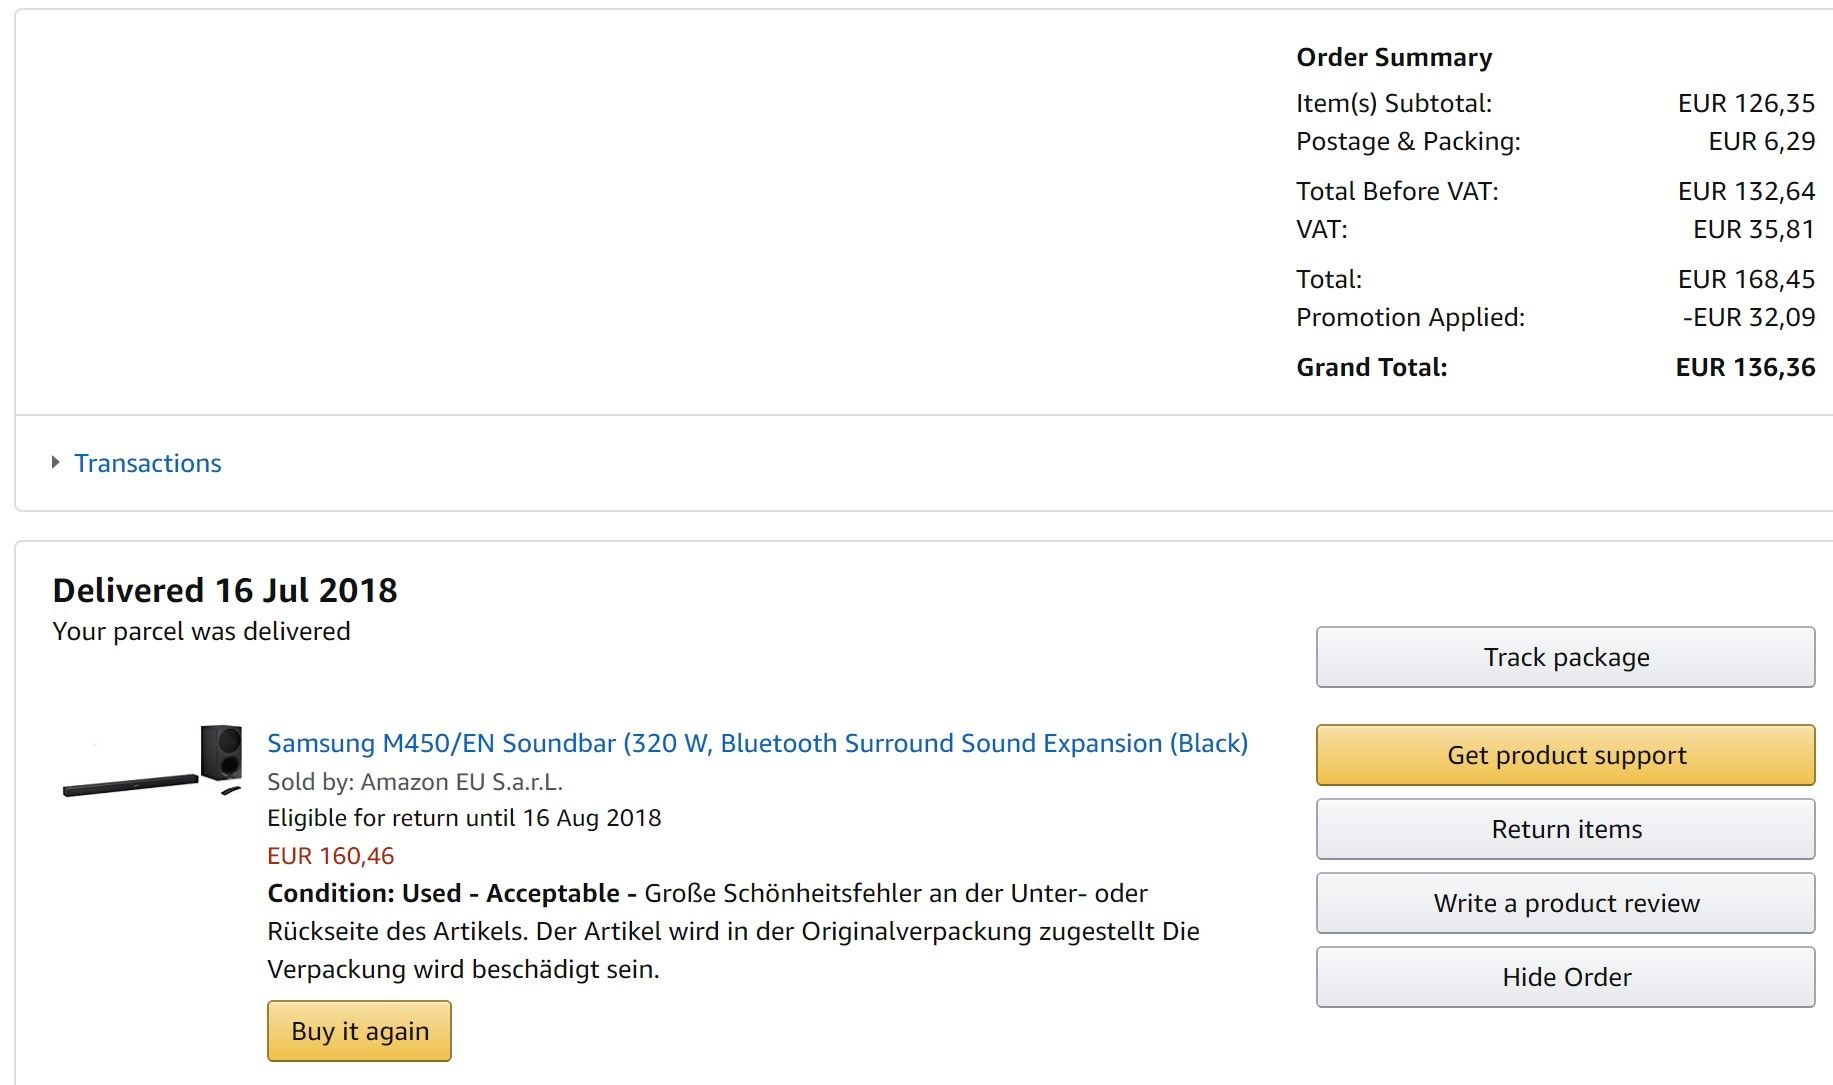Hide this order with Hide Order
The height and width of the screenshot is (1085, 1833).
tap(1565, 977)
